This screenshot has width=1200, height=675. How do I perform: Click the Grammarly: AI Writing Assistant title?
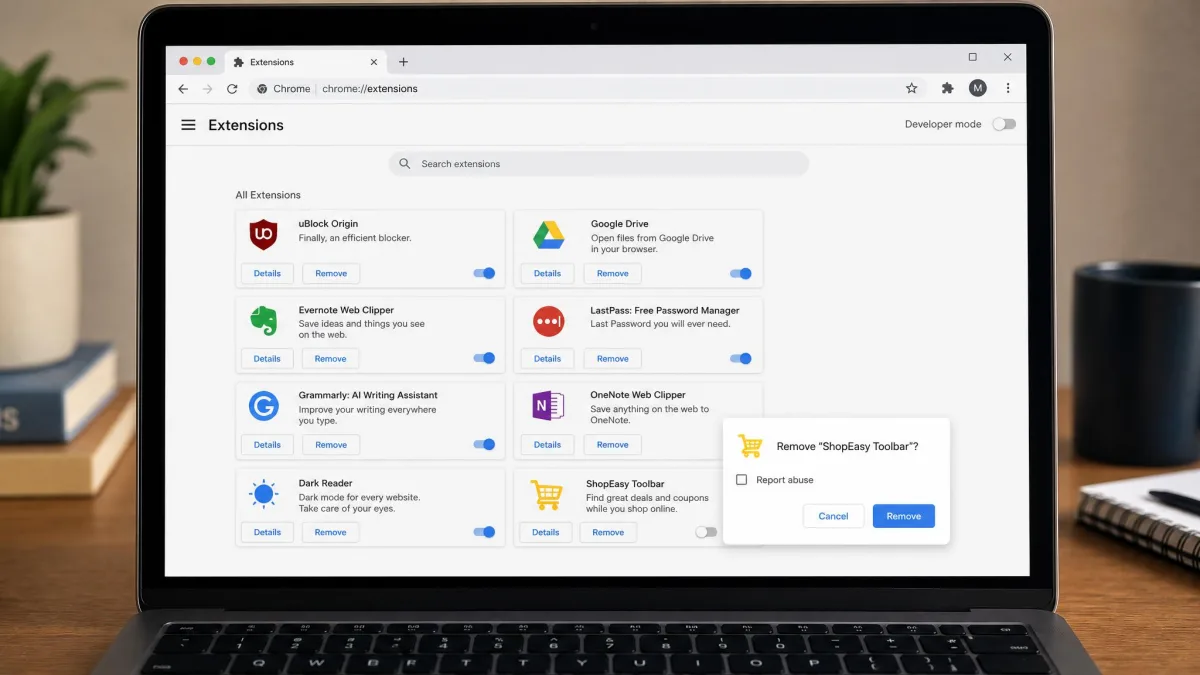click(x=368, y=395)
